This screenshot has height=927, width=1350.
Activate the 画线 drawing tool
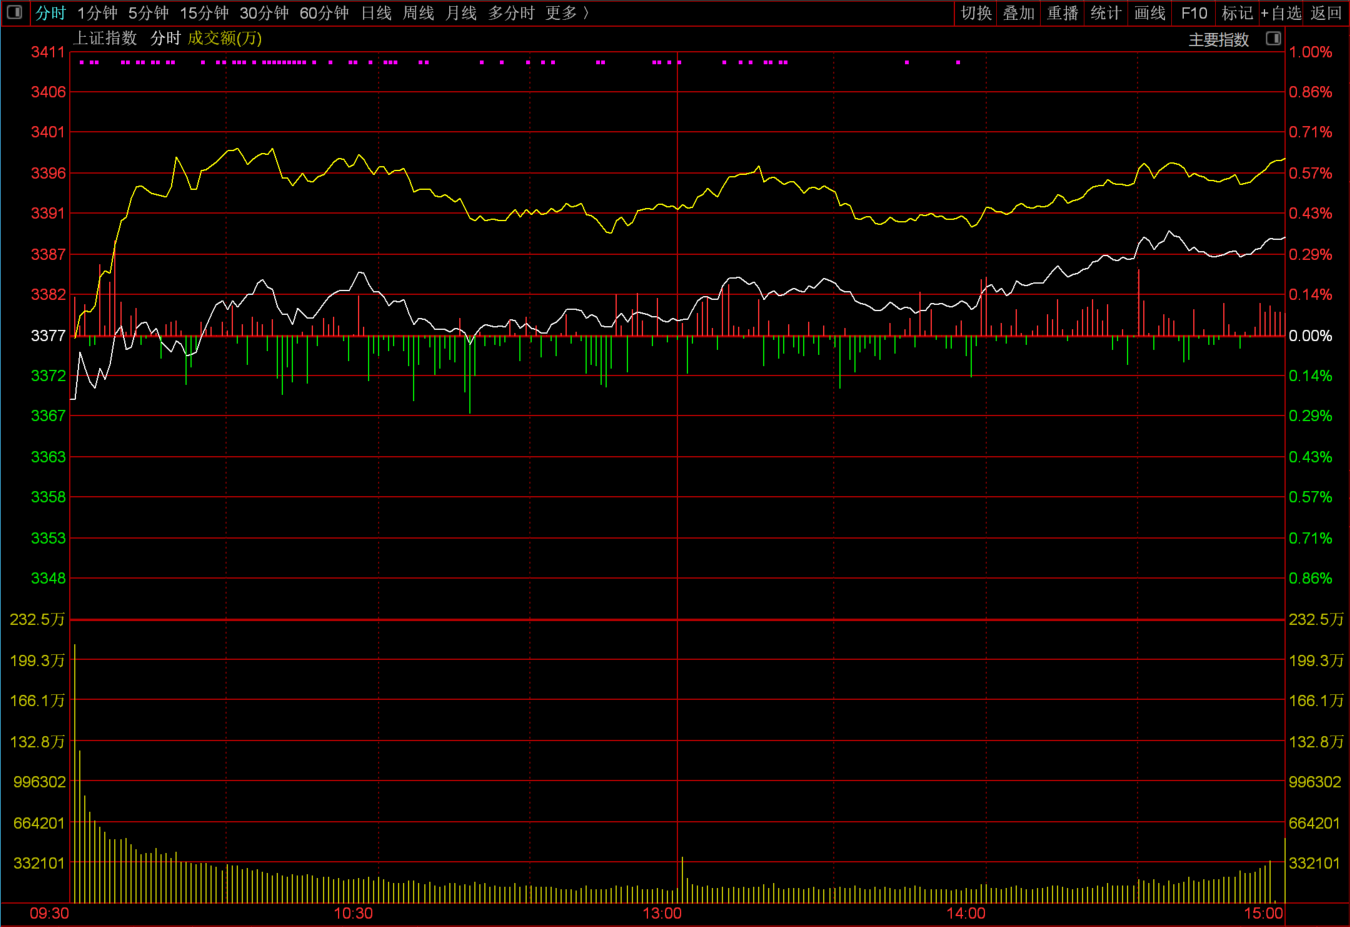1149,13
